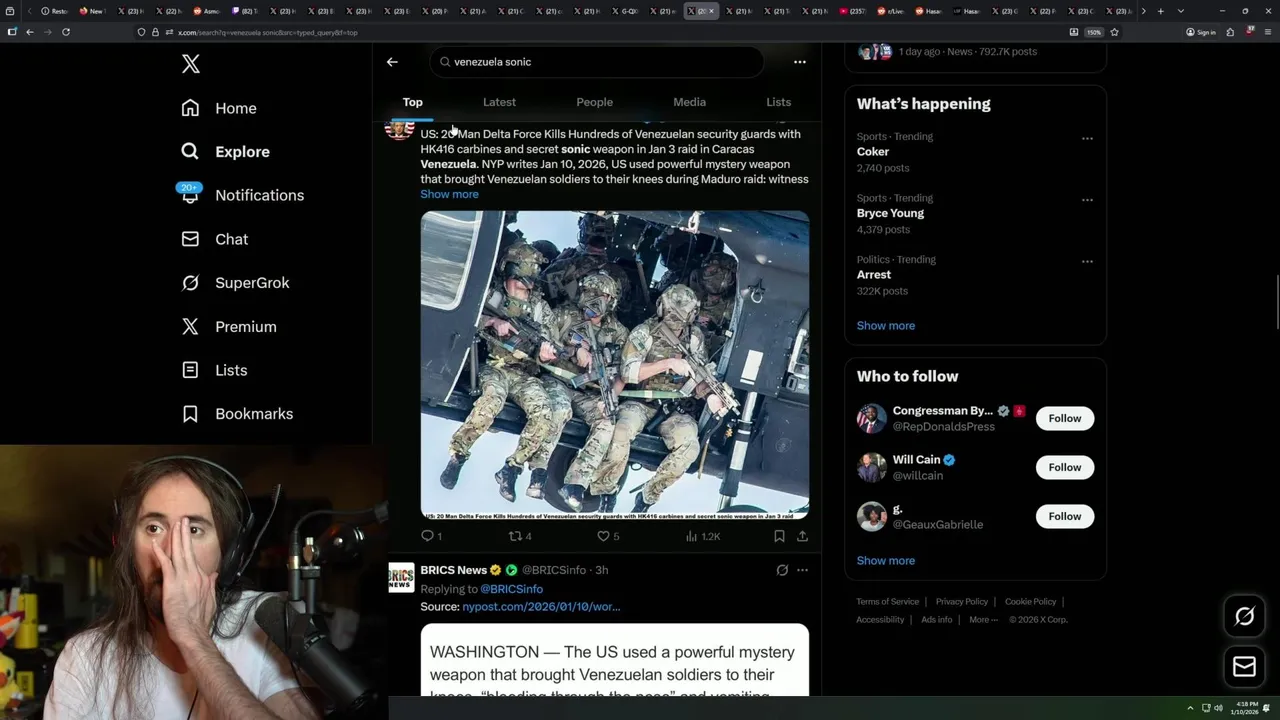The height and width of the screenshot is (720, 1280).
Task: Open more options for the Arrest trend
Action: (1087, 262)
